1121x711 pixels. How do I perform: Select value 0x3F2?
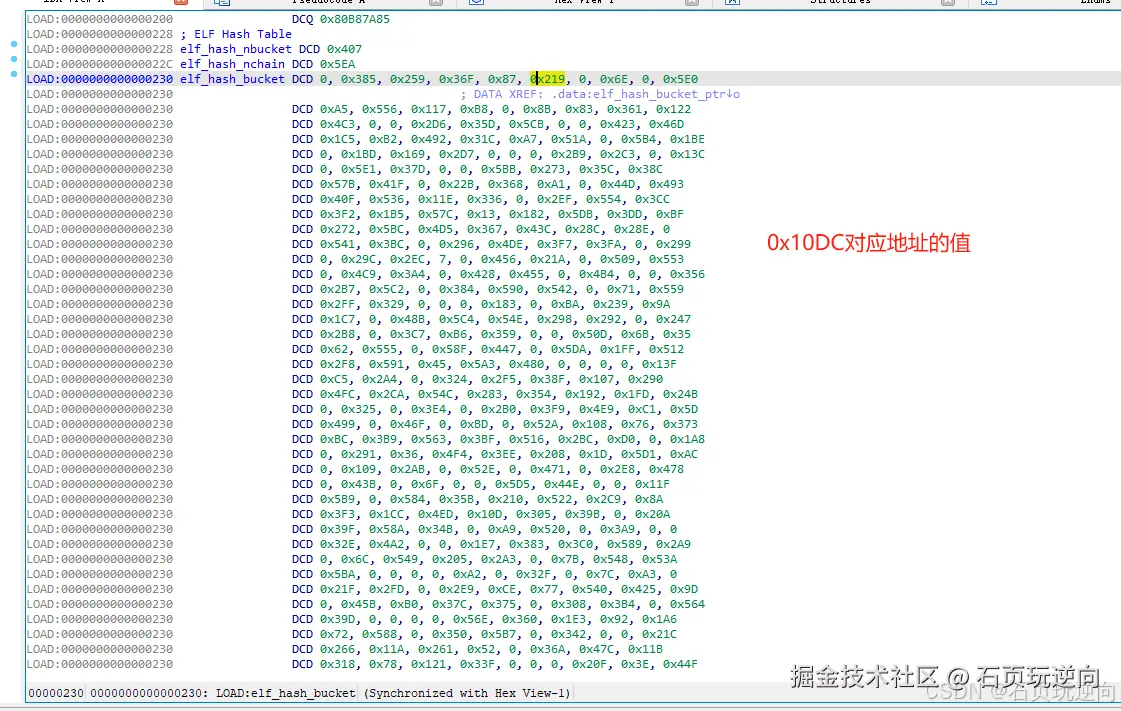[x=337, y=214]
